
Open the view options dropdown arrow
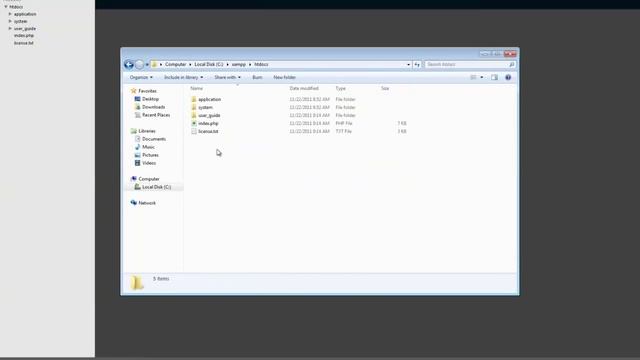pos(482,77)
